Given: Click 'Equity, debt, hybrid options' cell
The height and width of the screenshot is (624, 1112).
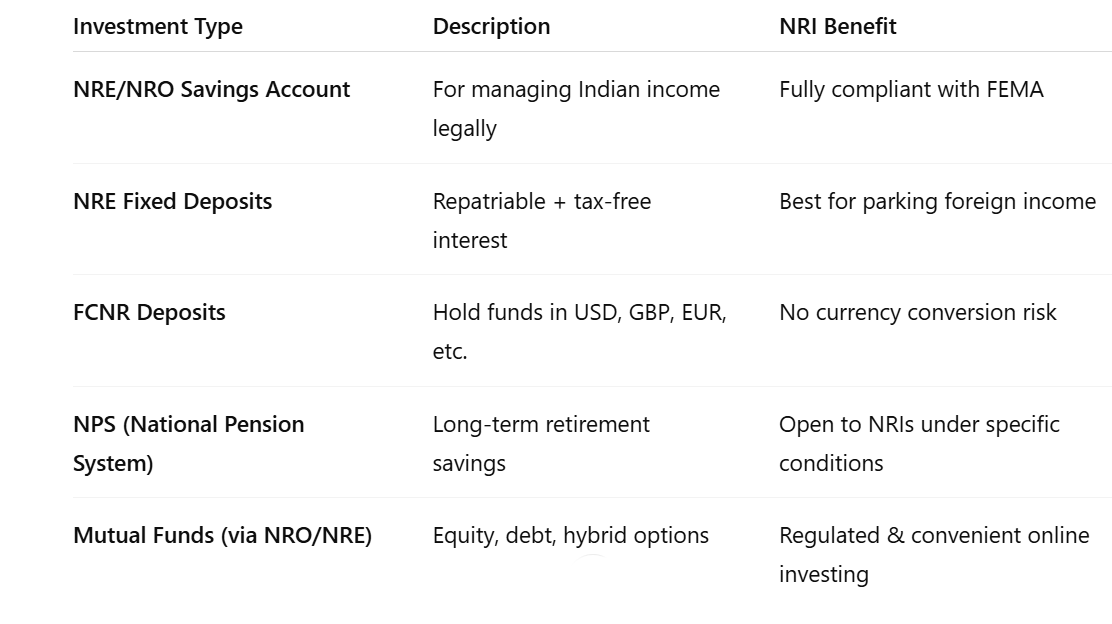Looking at the screenshot, I should [x=571, y=535].
